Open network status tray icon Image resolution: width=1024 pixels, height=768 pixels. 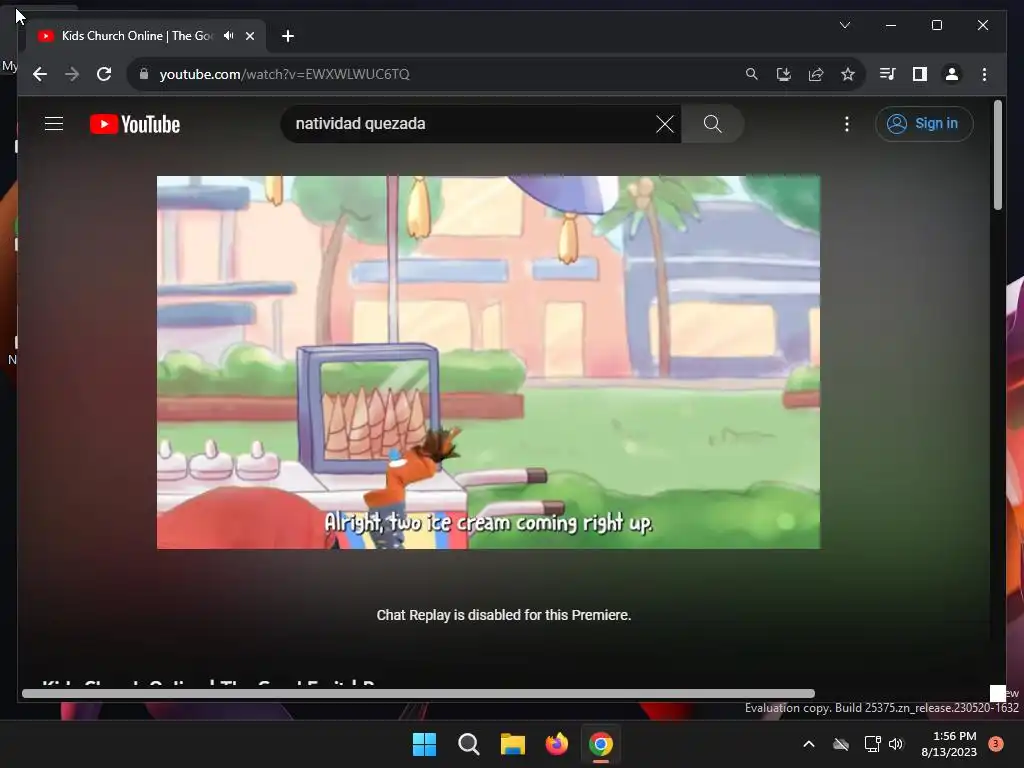coord(872,744)
